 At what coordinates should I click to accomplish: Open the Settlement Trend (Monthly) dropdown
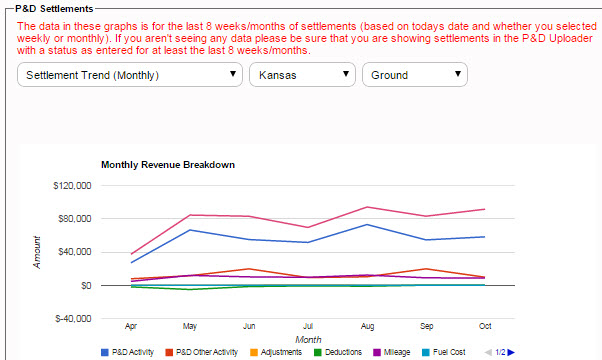[x=130, y=74]
